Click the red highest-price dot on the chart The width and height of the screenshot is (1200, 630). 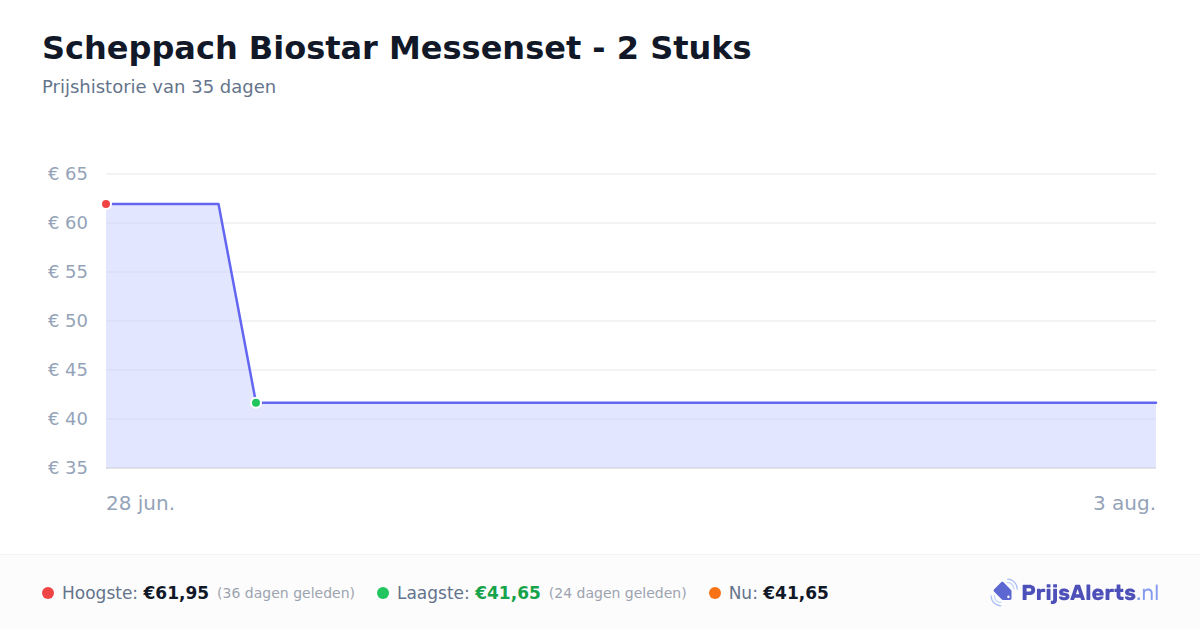click(x=106, y=204)
